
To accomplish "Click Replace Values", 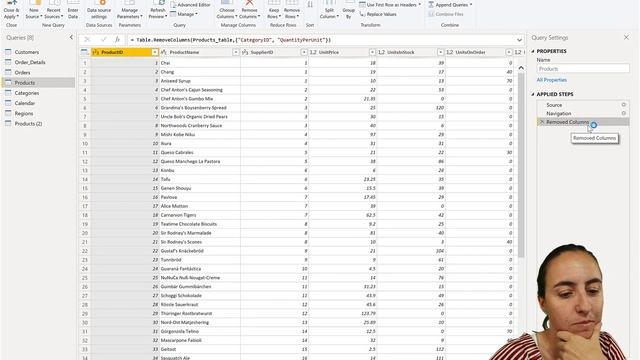I will pyautogui.click(x=378, y=14).
